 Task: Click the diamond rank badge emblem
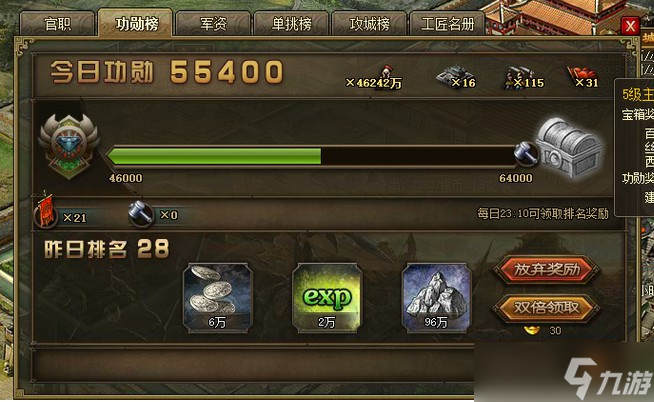coord(69,146)
